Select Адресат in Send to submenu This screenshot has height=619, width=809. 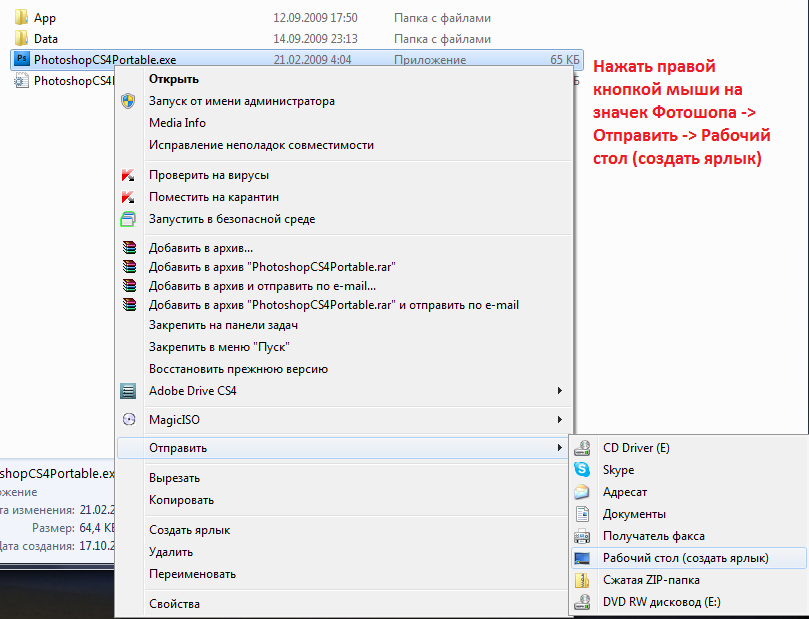pos(624,492)
